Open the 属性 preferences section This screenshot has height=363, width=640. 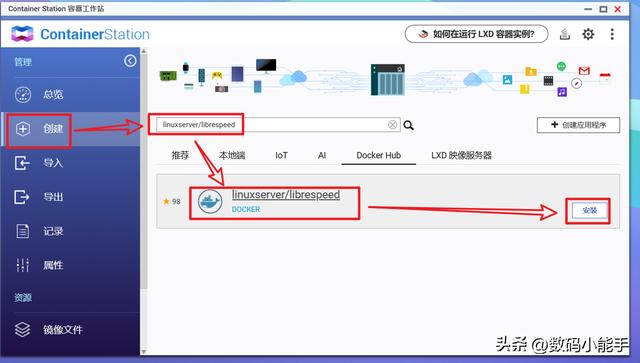[70, 265]
